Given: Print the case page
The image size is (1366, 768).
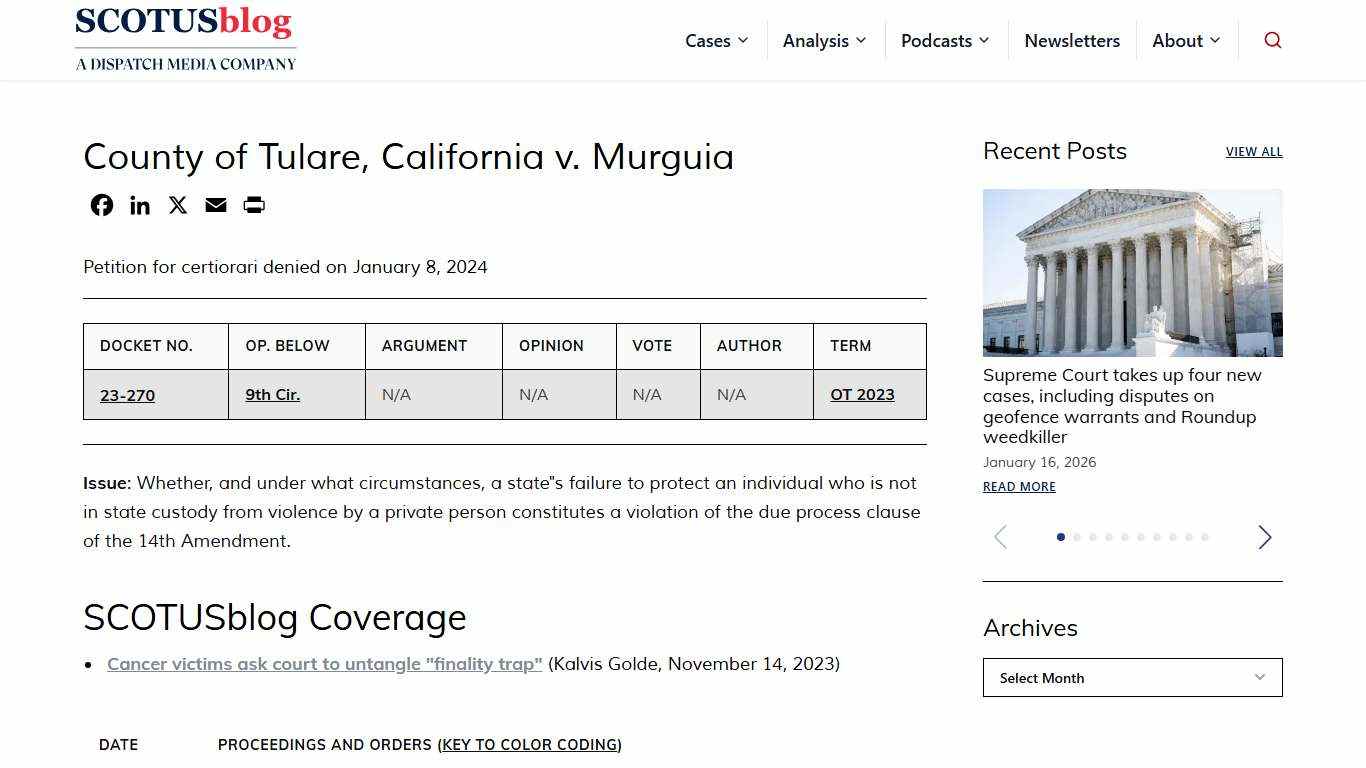Looking at the screenshot, I should [x=253, y=205].
